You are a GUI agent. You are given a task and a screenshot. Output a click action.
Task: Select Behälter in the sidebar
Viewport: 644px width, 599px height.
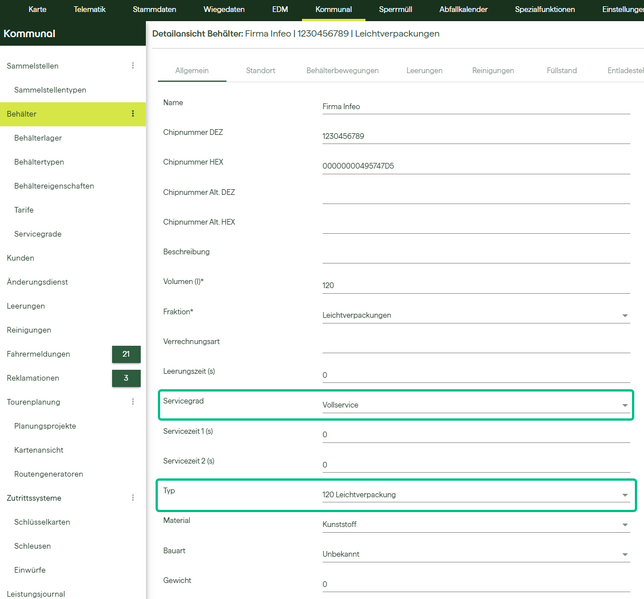pyautogui.click(x=21, y=114)
